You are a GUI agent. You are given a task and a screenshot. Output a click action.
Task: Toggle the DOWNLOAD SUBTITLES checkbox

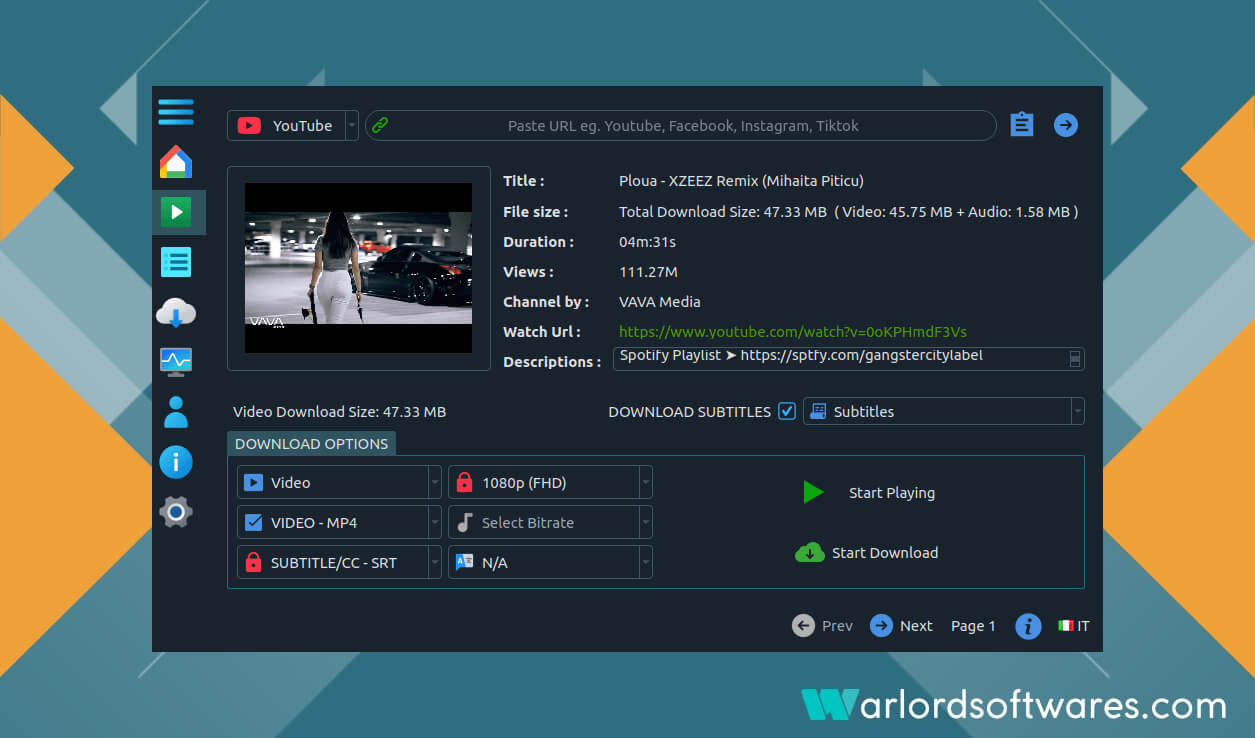tap(787, 411)
